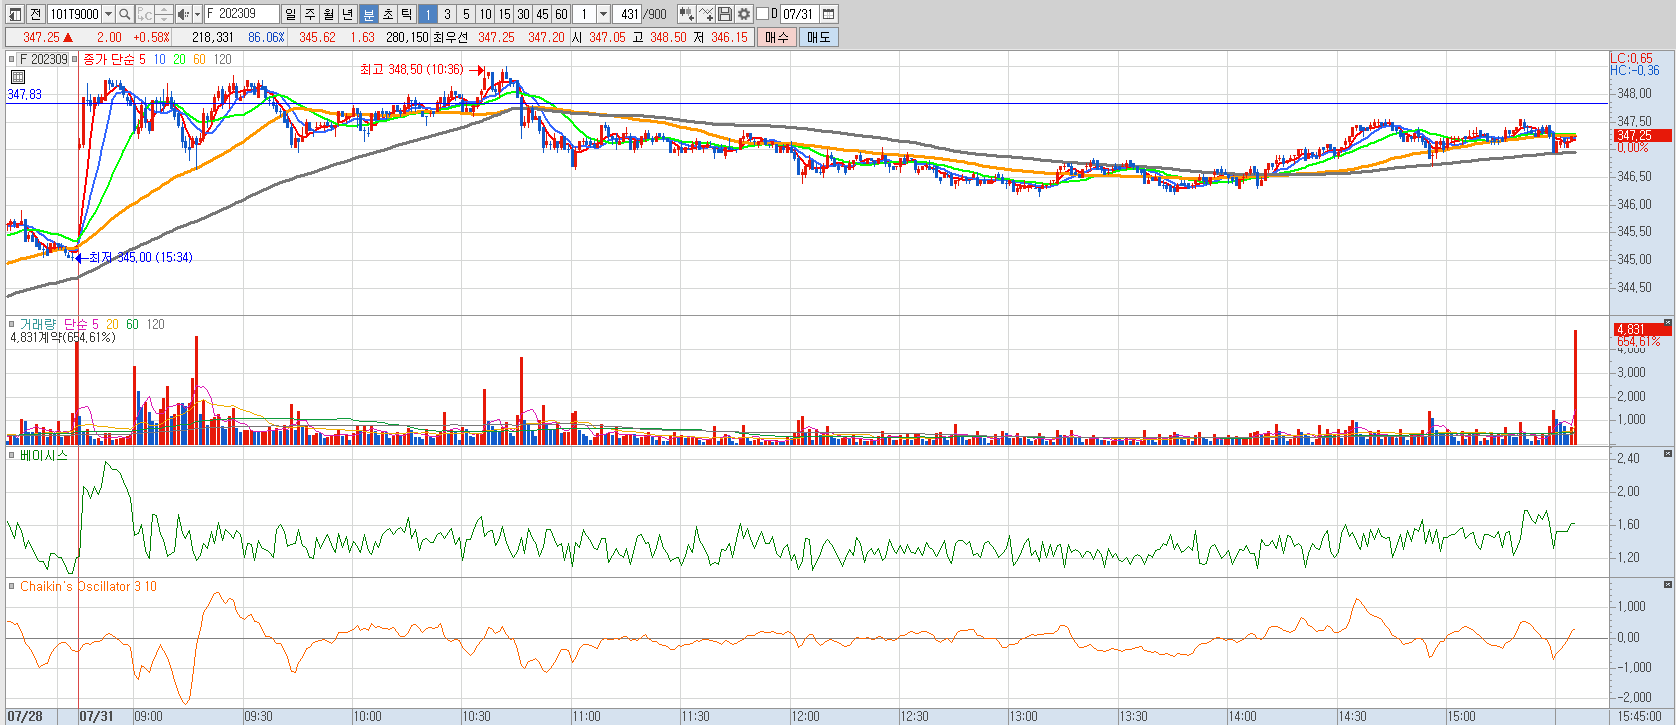
Task: Switch to tick chart period 틱
Action: [406, 14]
